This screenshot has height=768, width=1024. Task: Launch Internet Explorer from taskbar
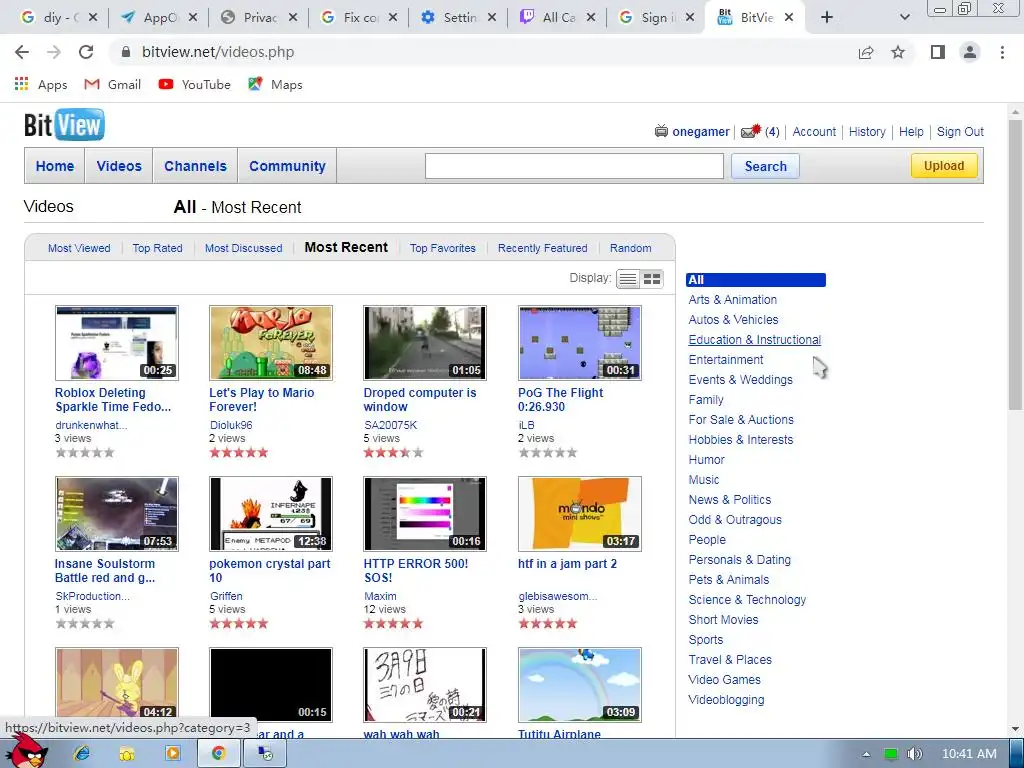coord(82,754)
